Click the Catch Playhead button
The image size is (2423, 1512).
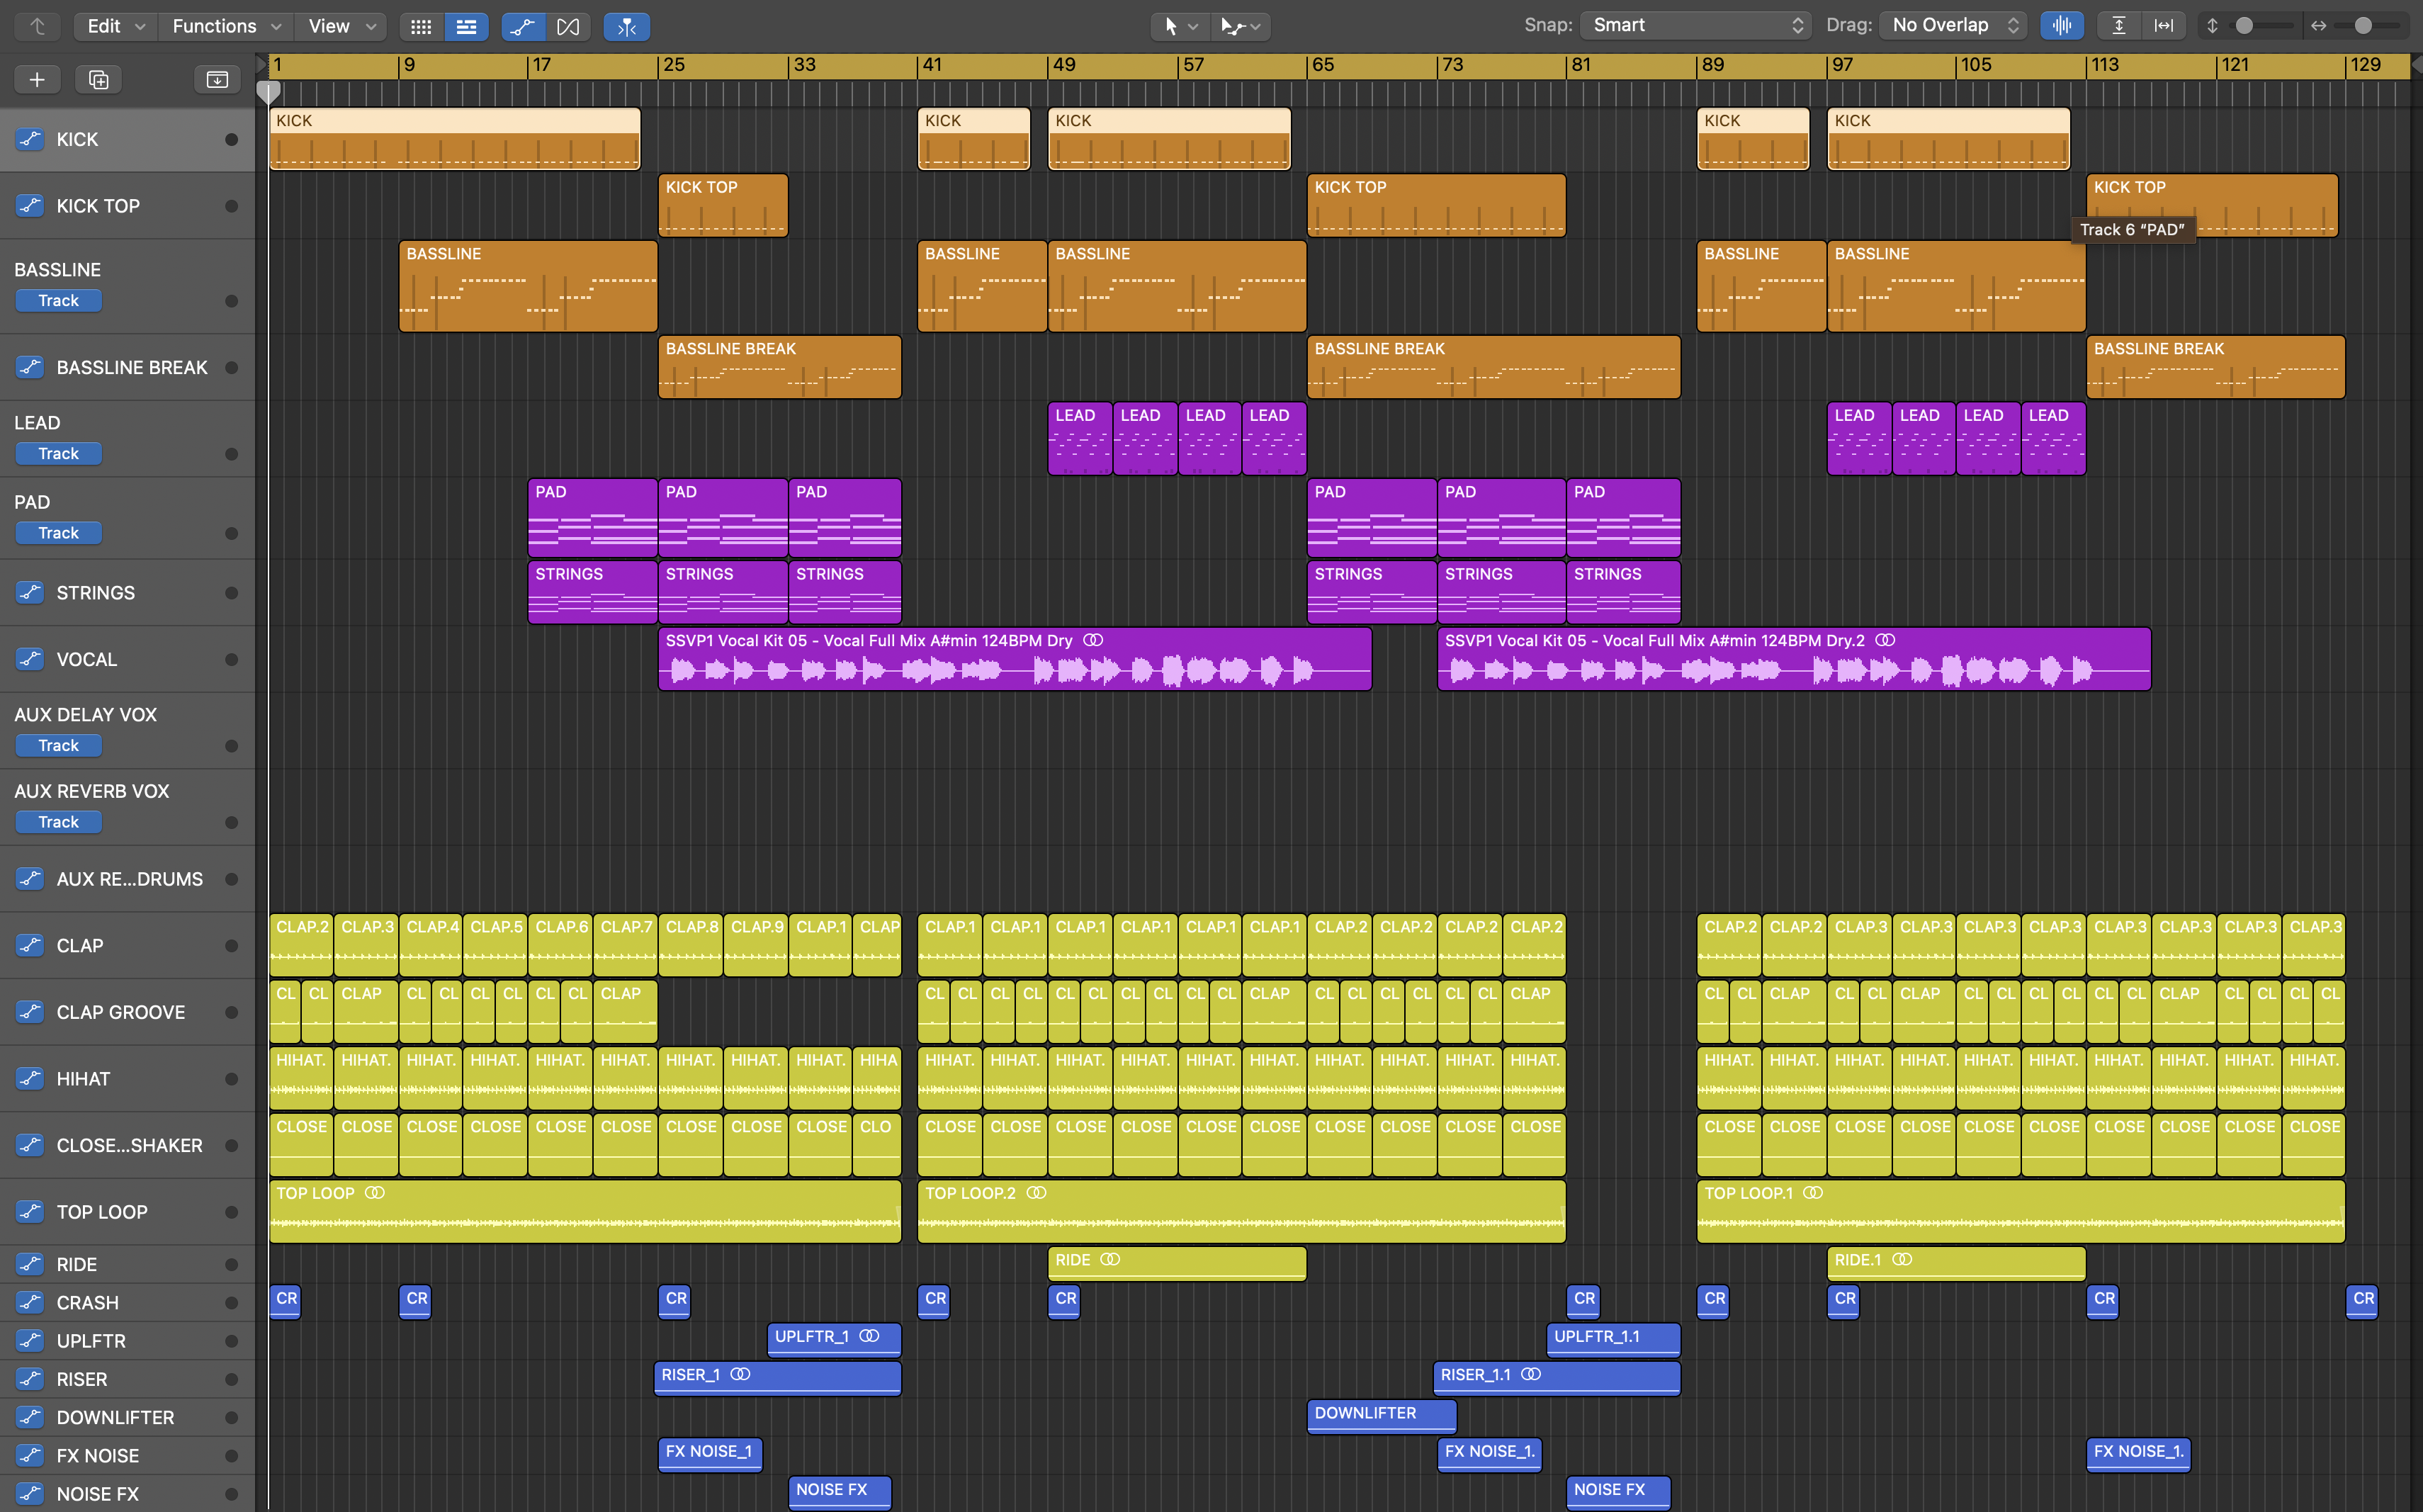[627, 26]
